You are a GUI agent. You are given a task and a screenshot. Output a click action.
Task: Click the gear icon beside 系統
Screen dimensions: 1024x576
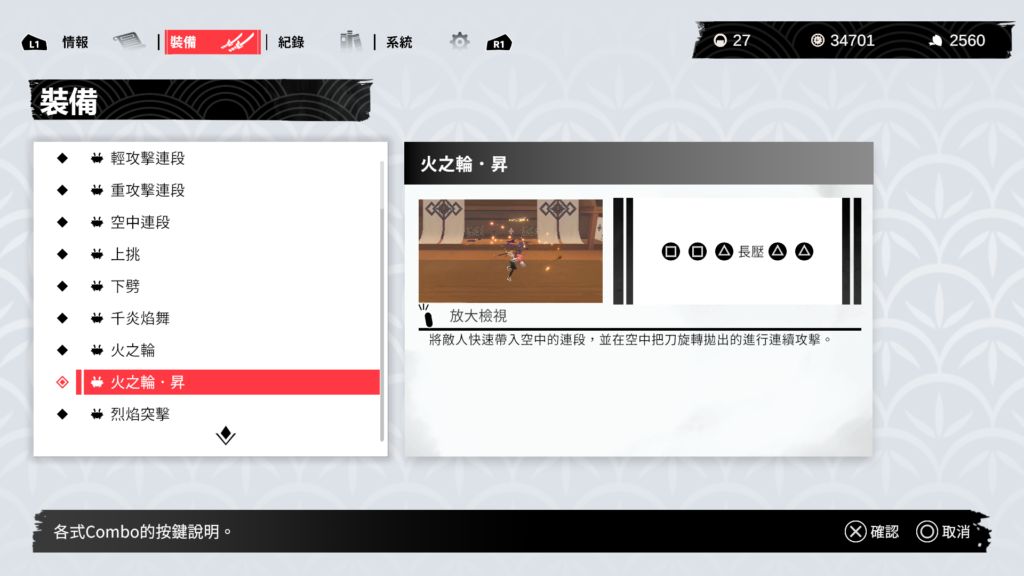(x=459, y=41)
